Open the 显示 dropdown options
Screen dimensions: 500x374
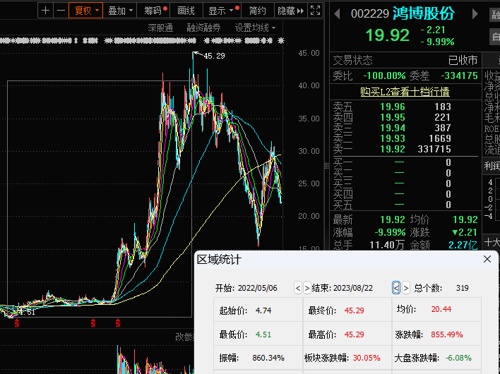point(222,11)
